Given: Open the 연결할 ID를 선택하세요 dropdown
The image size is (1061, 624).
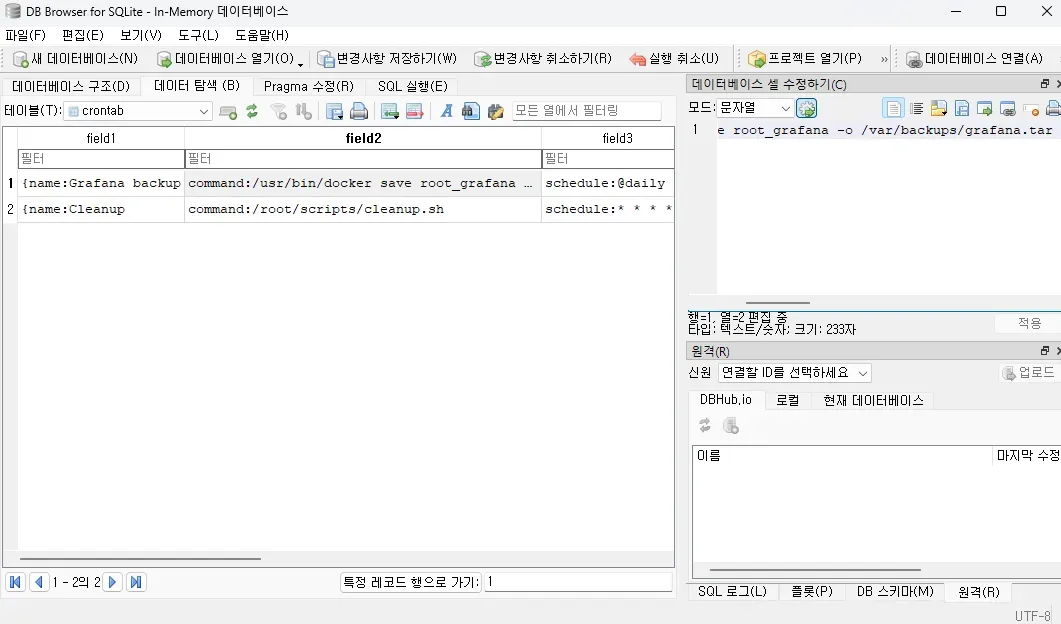Looking at the screenshot, I should 794,372.
